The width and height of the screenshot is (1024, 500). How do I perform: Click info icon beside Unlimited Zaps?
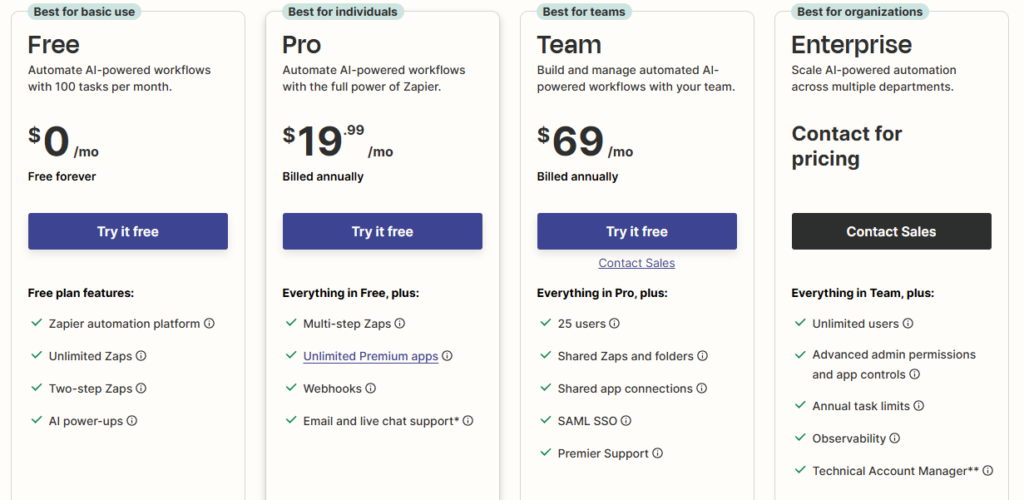click(141, 356)
